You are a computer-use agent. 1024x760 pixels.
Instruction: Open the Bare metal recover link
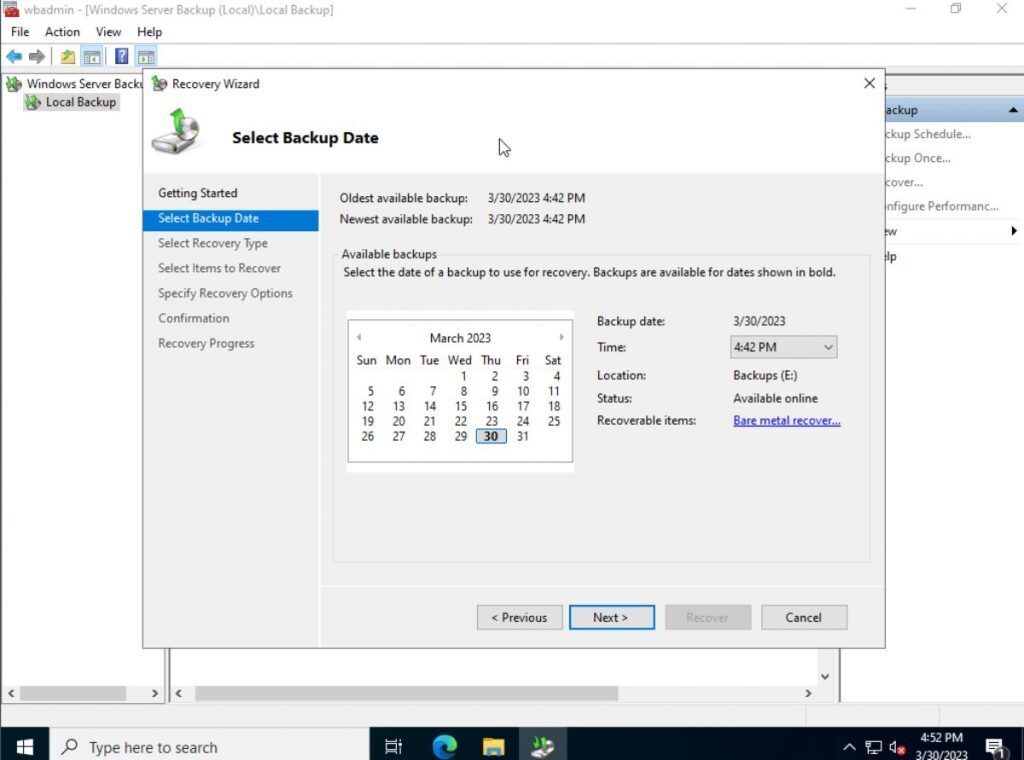[786, 420]
